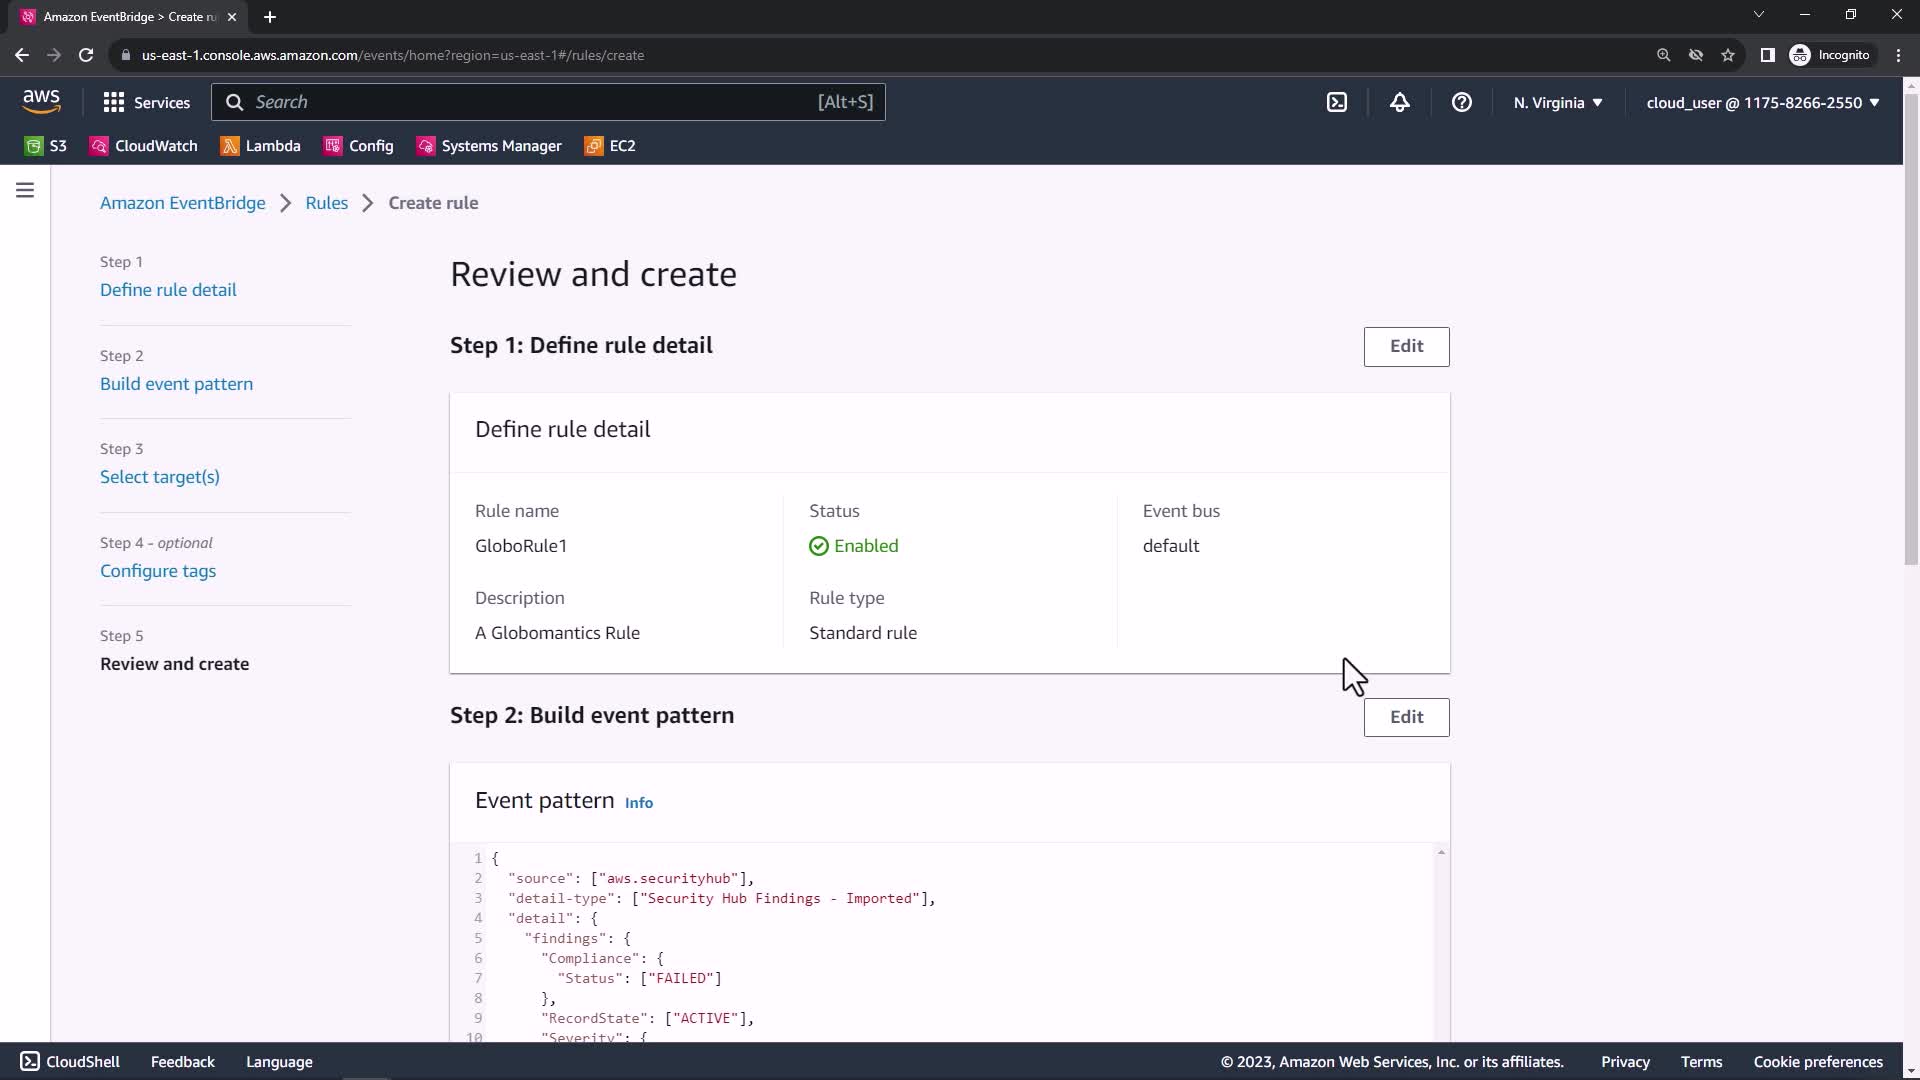Go to Step 2 Build event pattern
Screen dimensions: 1920x1080
(x=176, y=384)
